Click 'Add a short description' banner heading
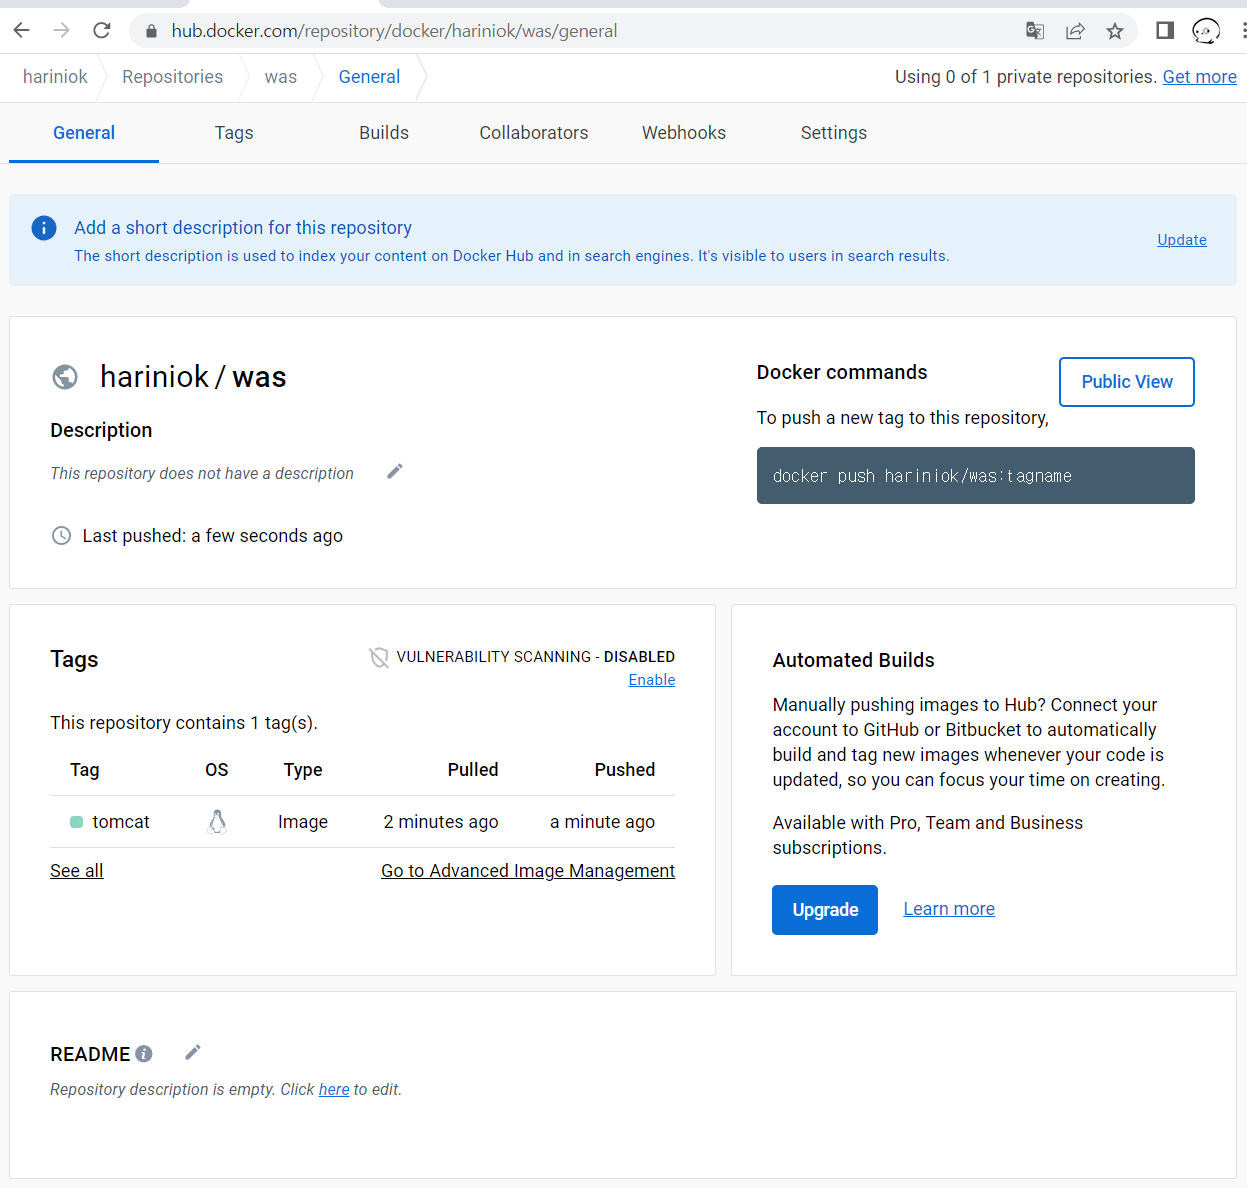The height and width of the screenshot is (1188, 1247). [243, 228]
